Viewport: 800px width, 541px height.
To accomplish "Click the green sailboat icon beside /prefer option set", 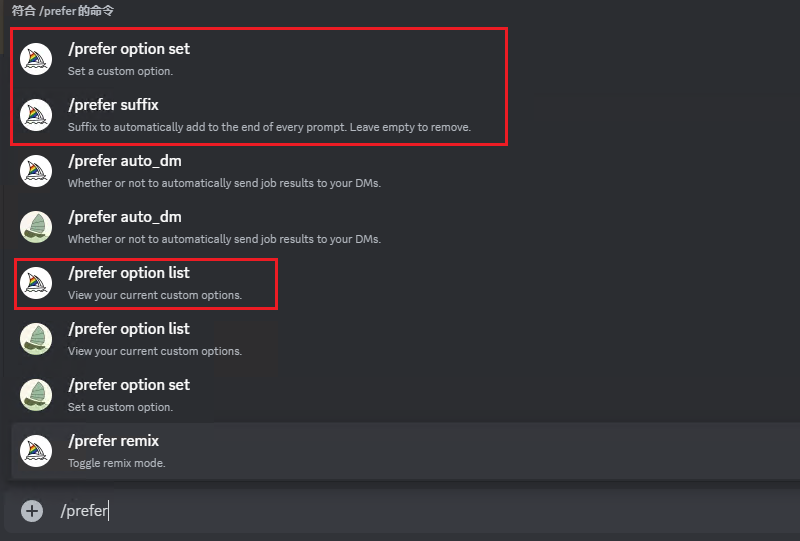I will click(36, 395).
